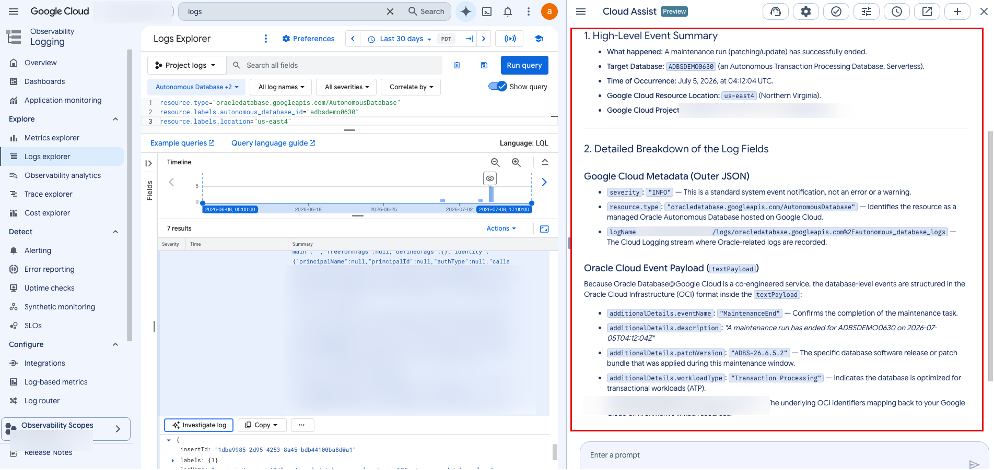994x470 pixels.
Task: Open the Learn graduation cap icon
Action: click(539, 39)
